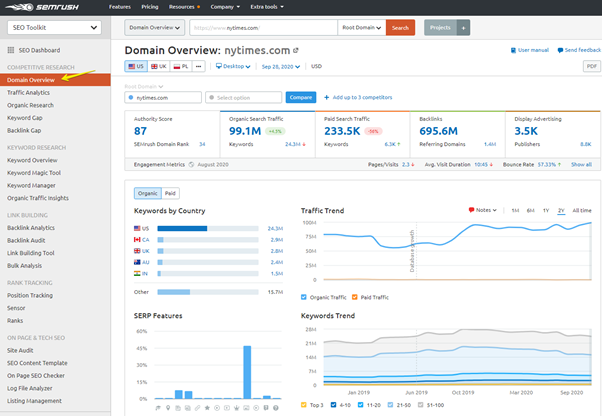602x416 pixels.
Task: Open nytimes.com external link icon
Action: pyautogui.click(x=296, y=50)
